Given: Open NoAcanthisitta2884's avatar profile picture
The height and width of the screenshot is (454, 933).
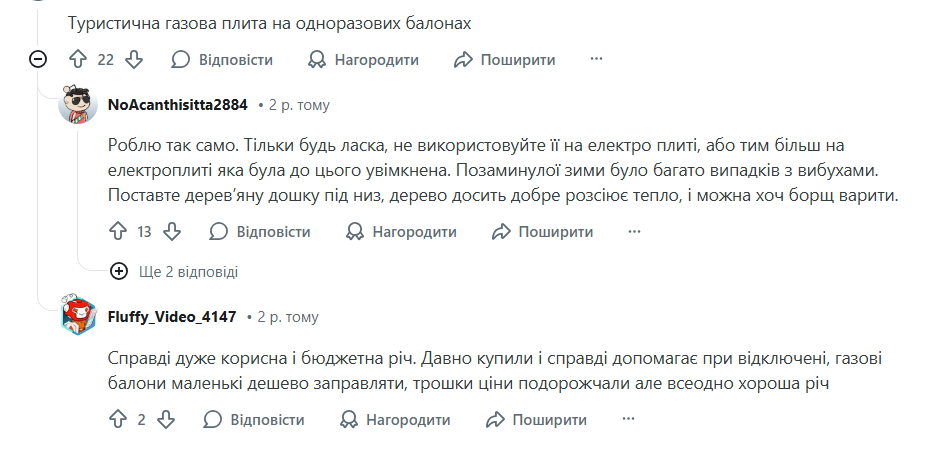Looking at the screenshot, I should coord(78,105).
